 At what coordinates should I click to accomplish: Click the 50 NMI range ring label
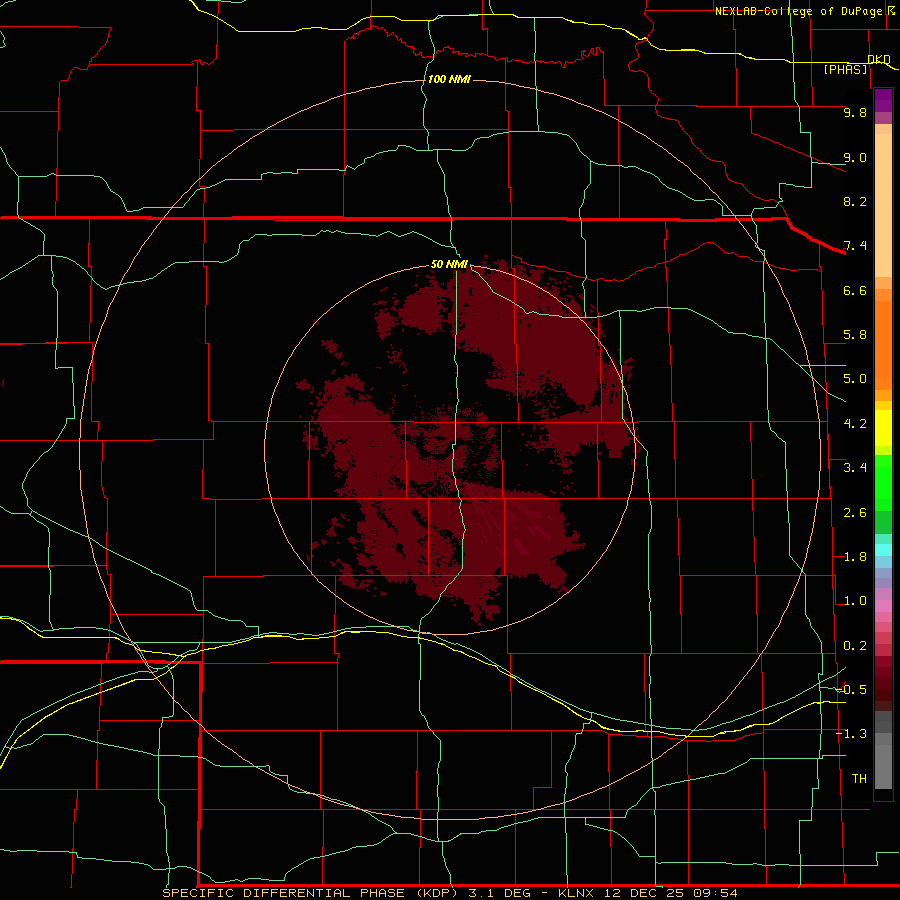click(449, 265)
